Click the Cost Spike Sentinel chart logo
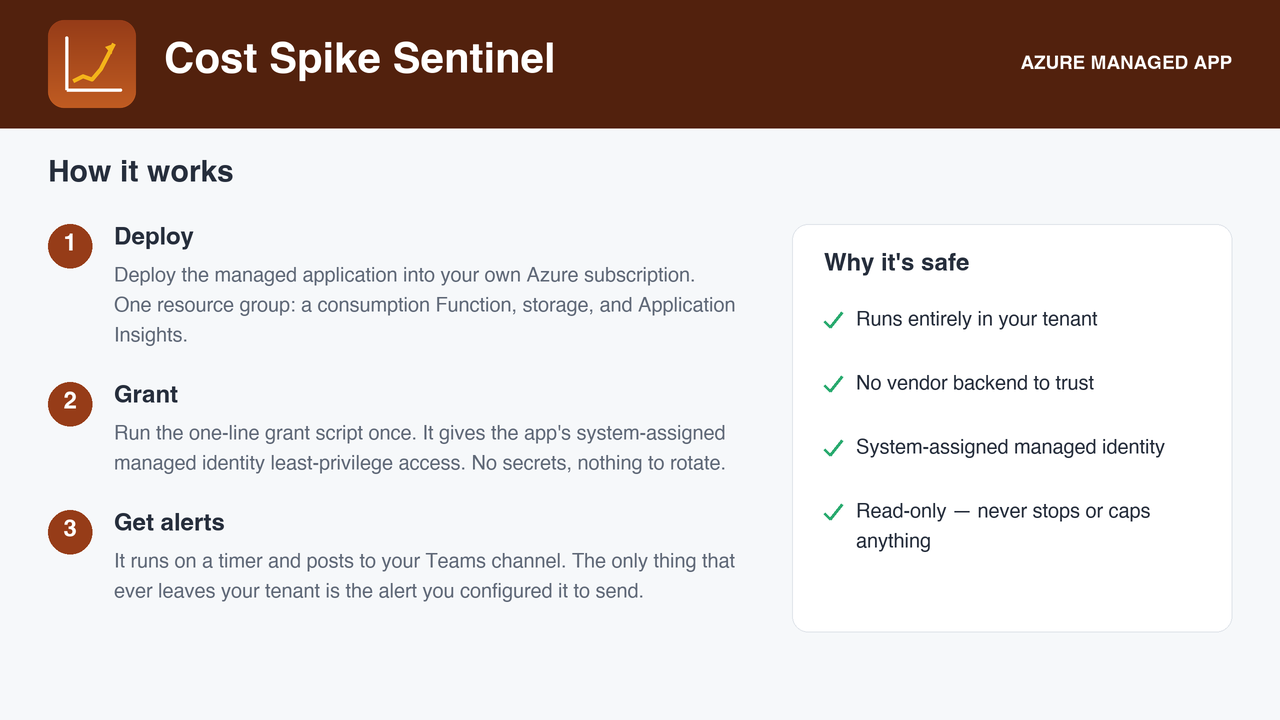This screenshot has height=720, width=1280. 92,64
